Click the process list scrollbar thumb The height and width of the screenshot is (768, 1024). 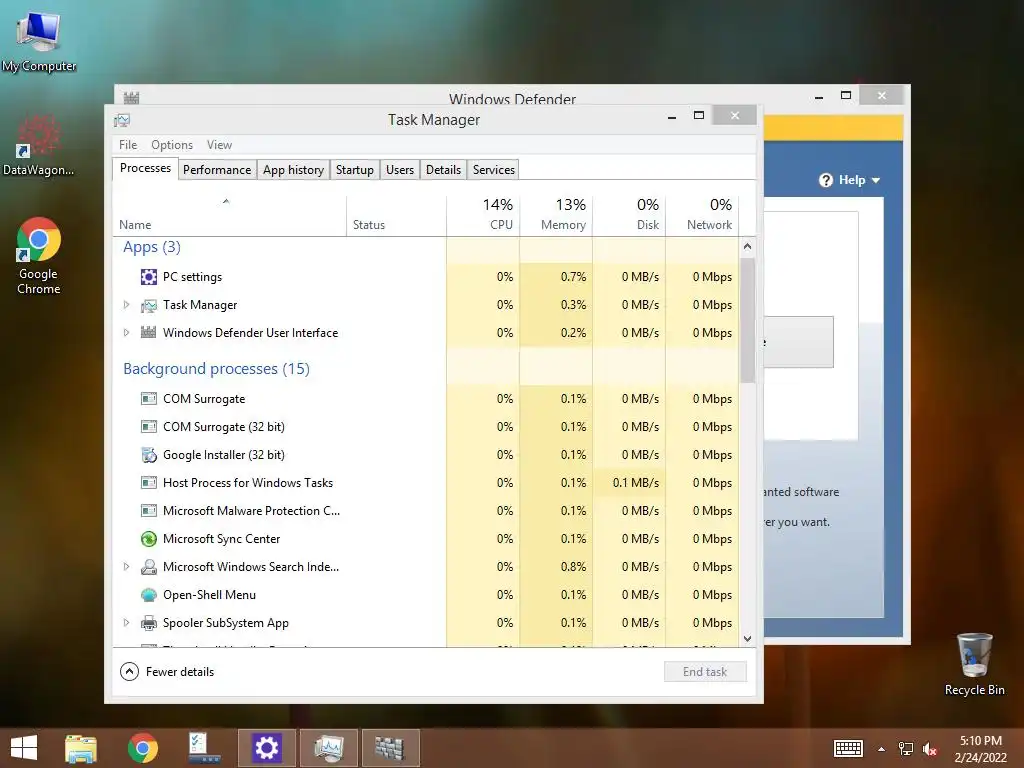pos(748,320)
